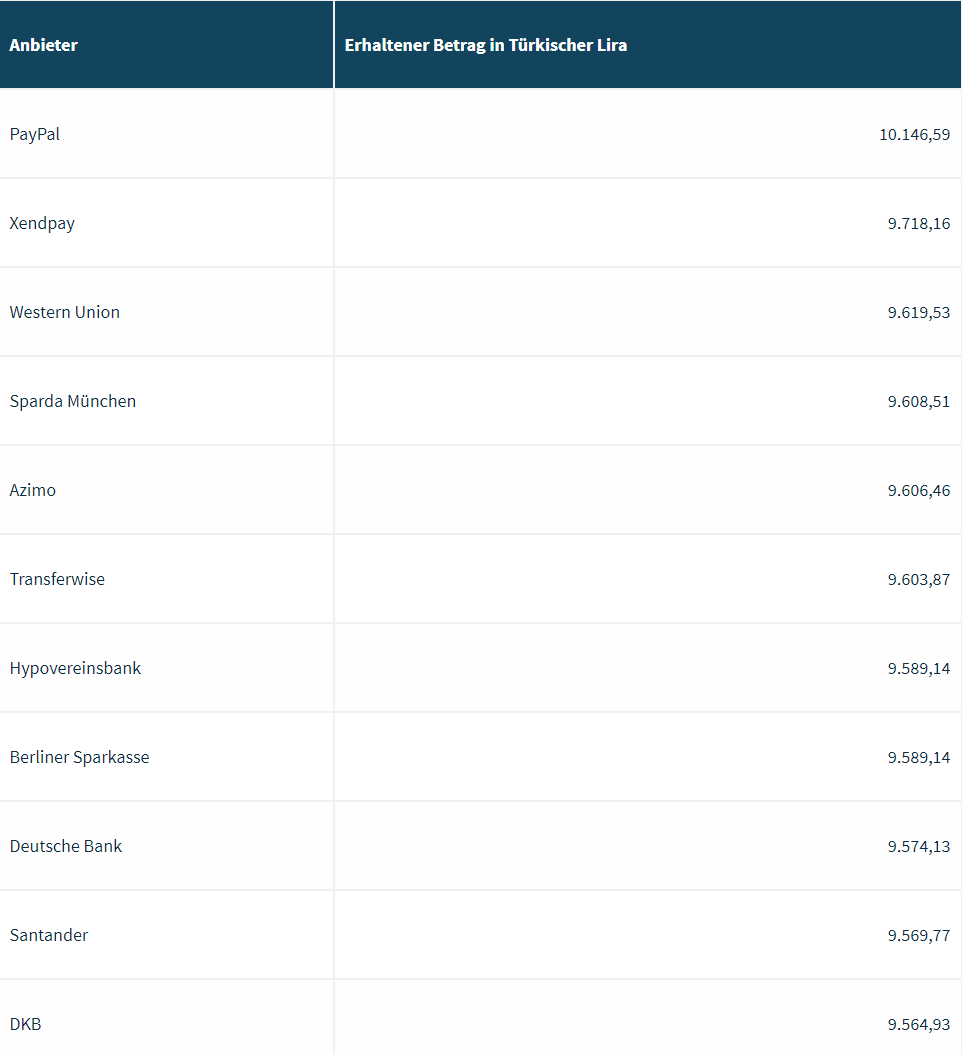
Task: Select the Berliner Sparkasse entry
Action: (x=80, y=757)
